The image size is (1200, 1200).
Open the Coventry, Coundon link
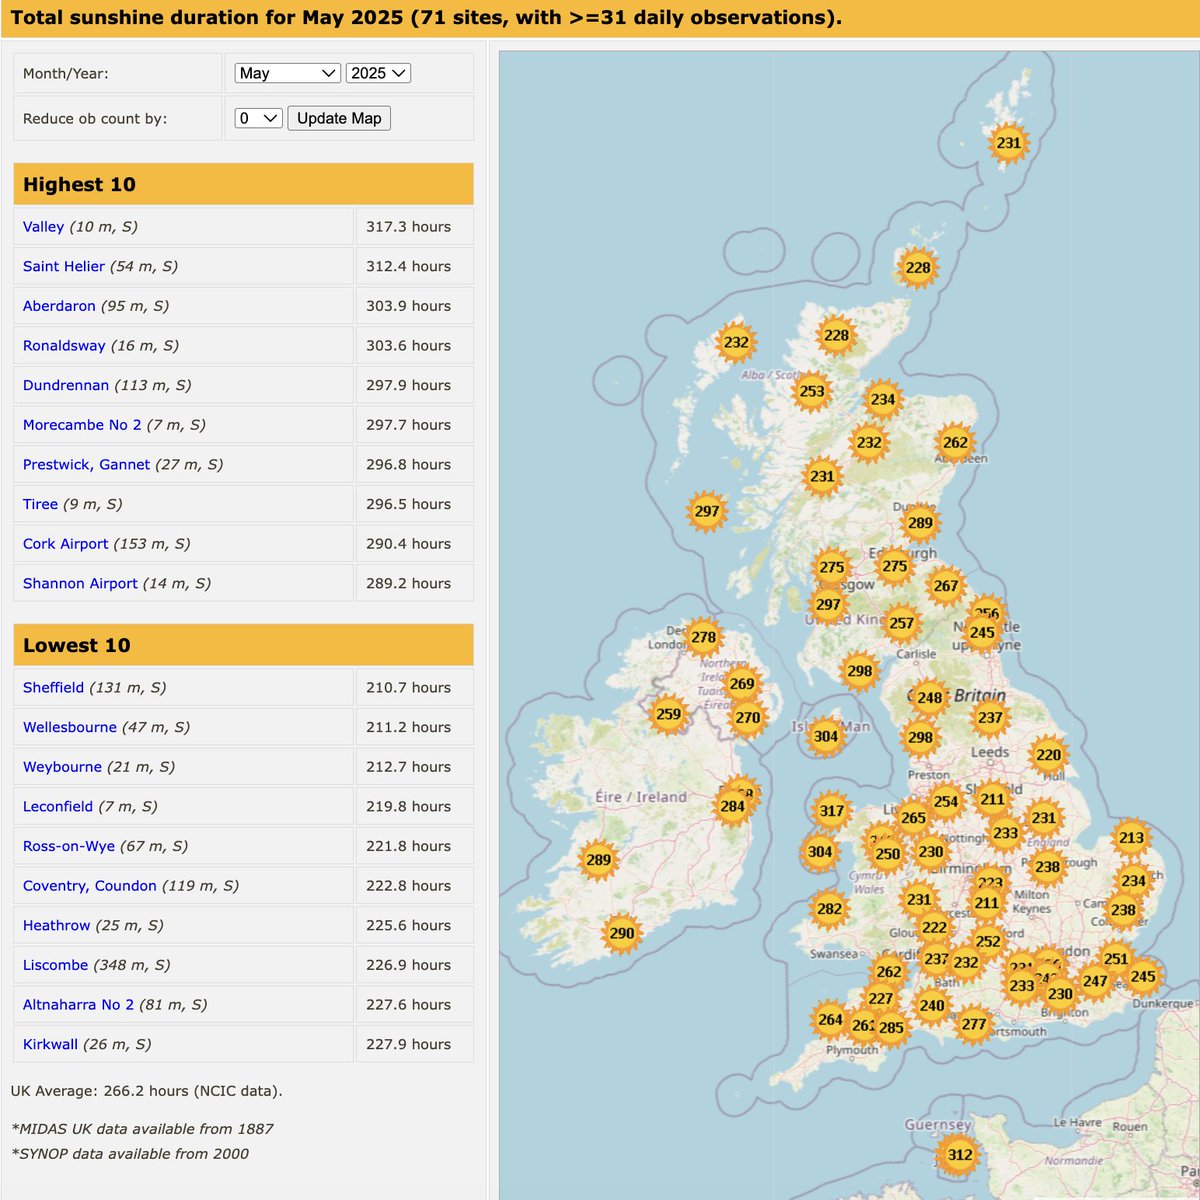(x=89, y=886)
